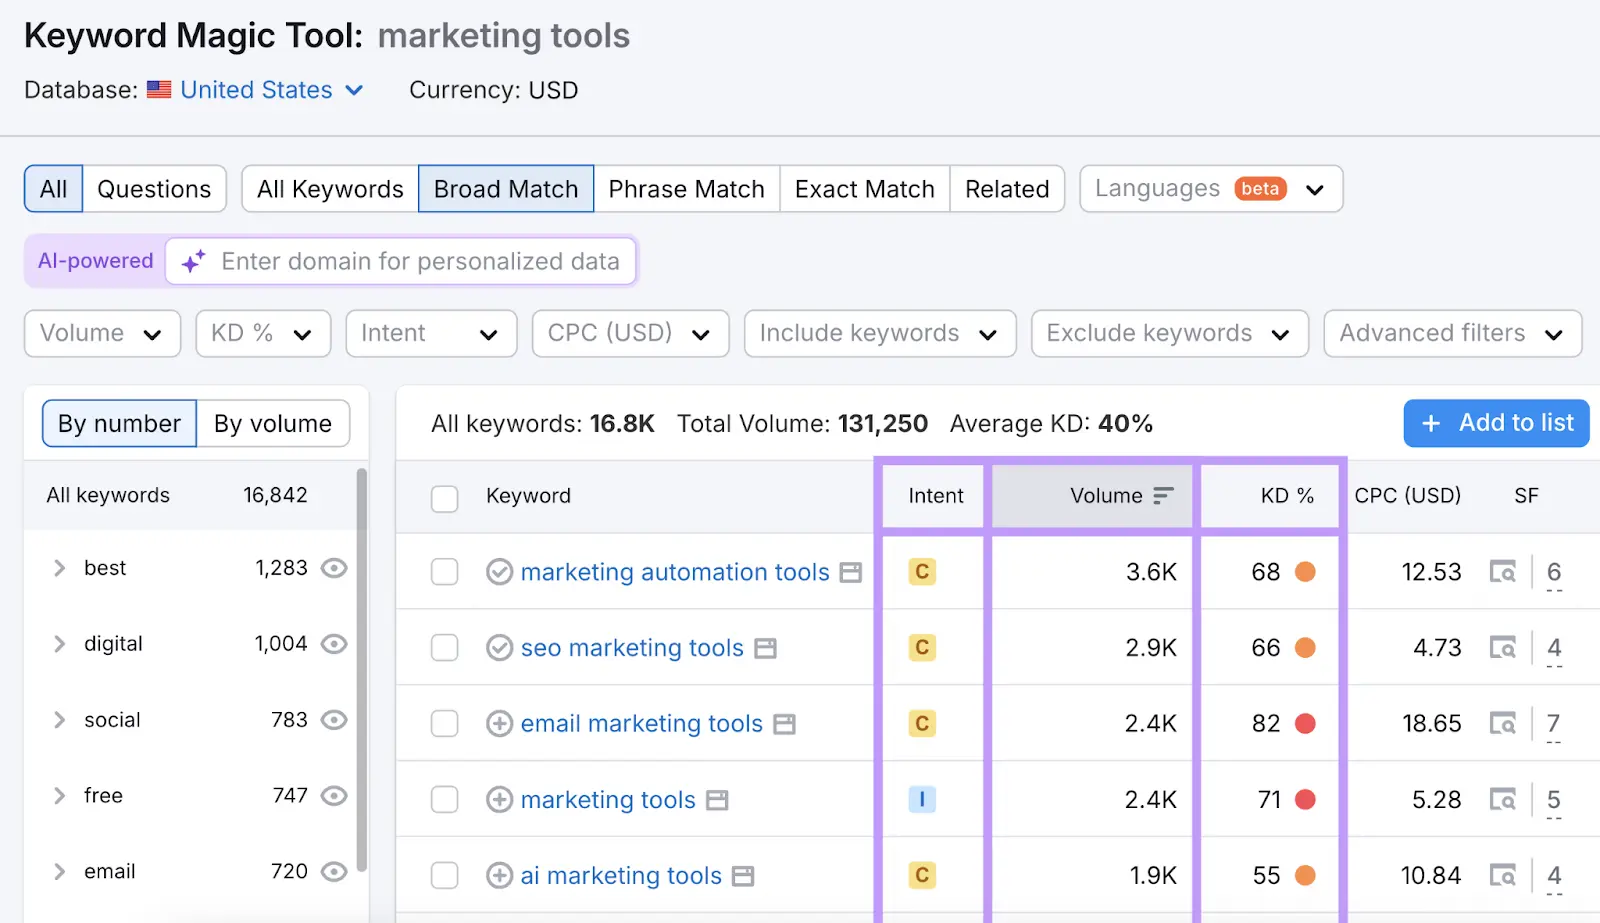Open the Languages beta dropdown
This screenshot has height=923, width=1600.
[x=1210, y=188]
